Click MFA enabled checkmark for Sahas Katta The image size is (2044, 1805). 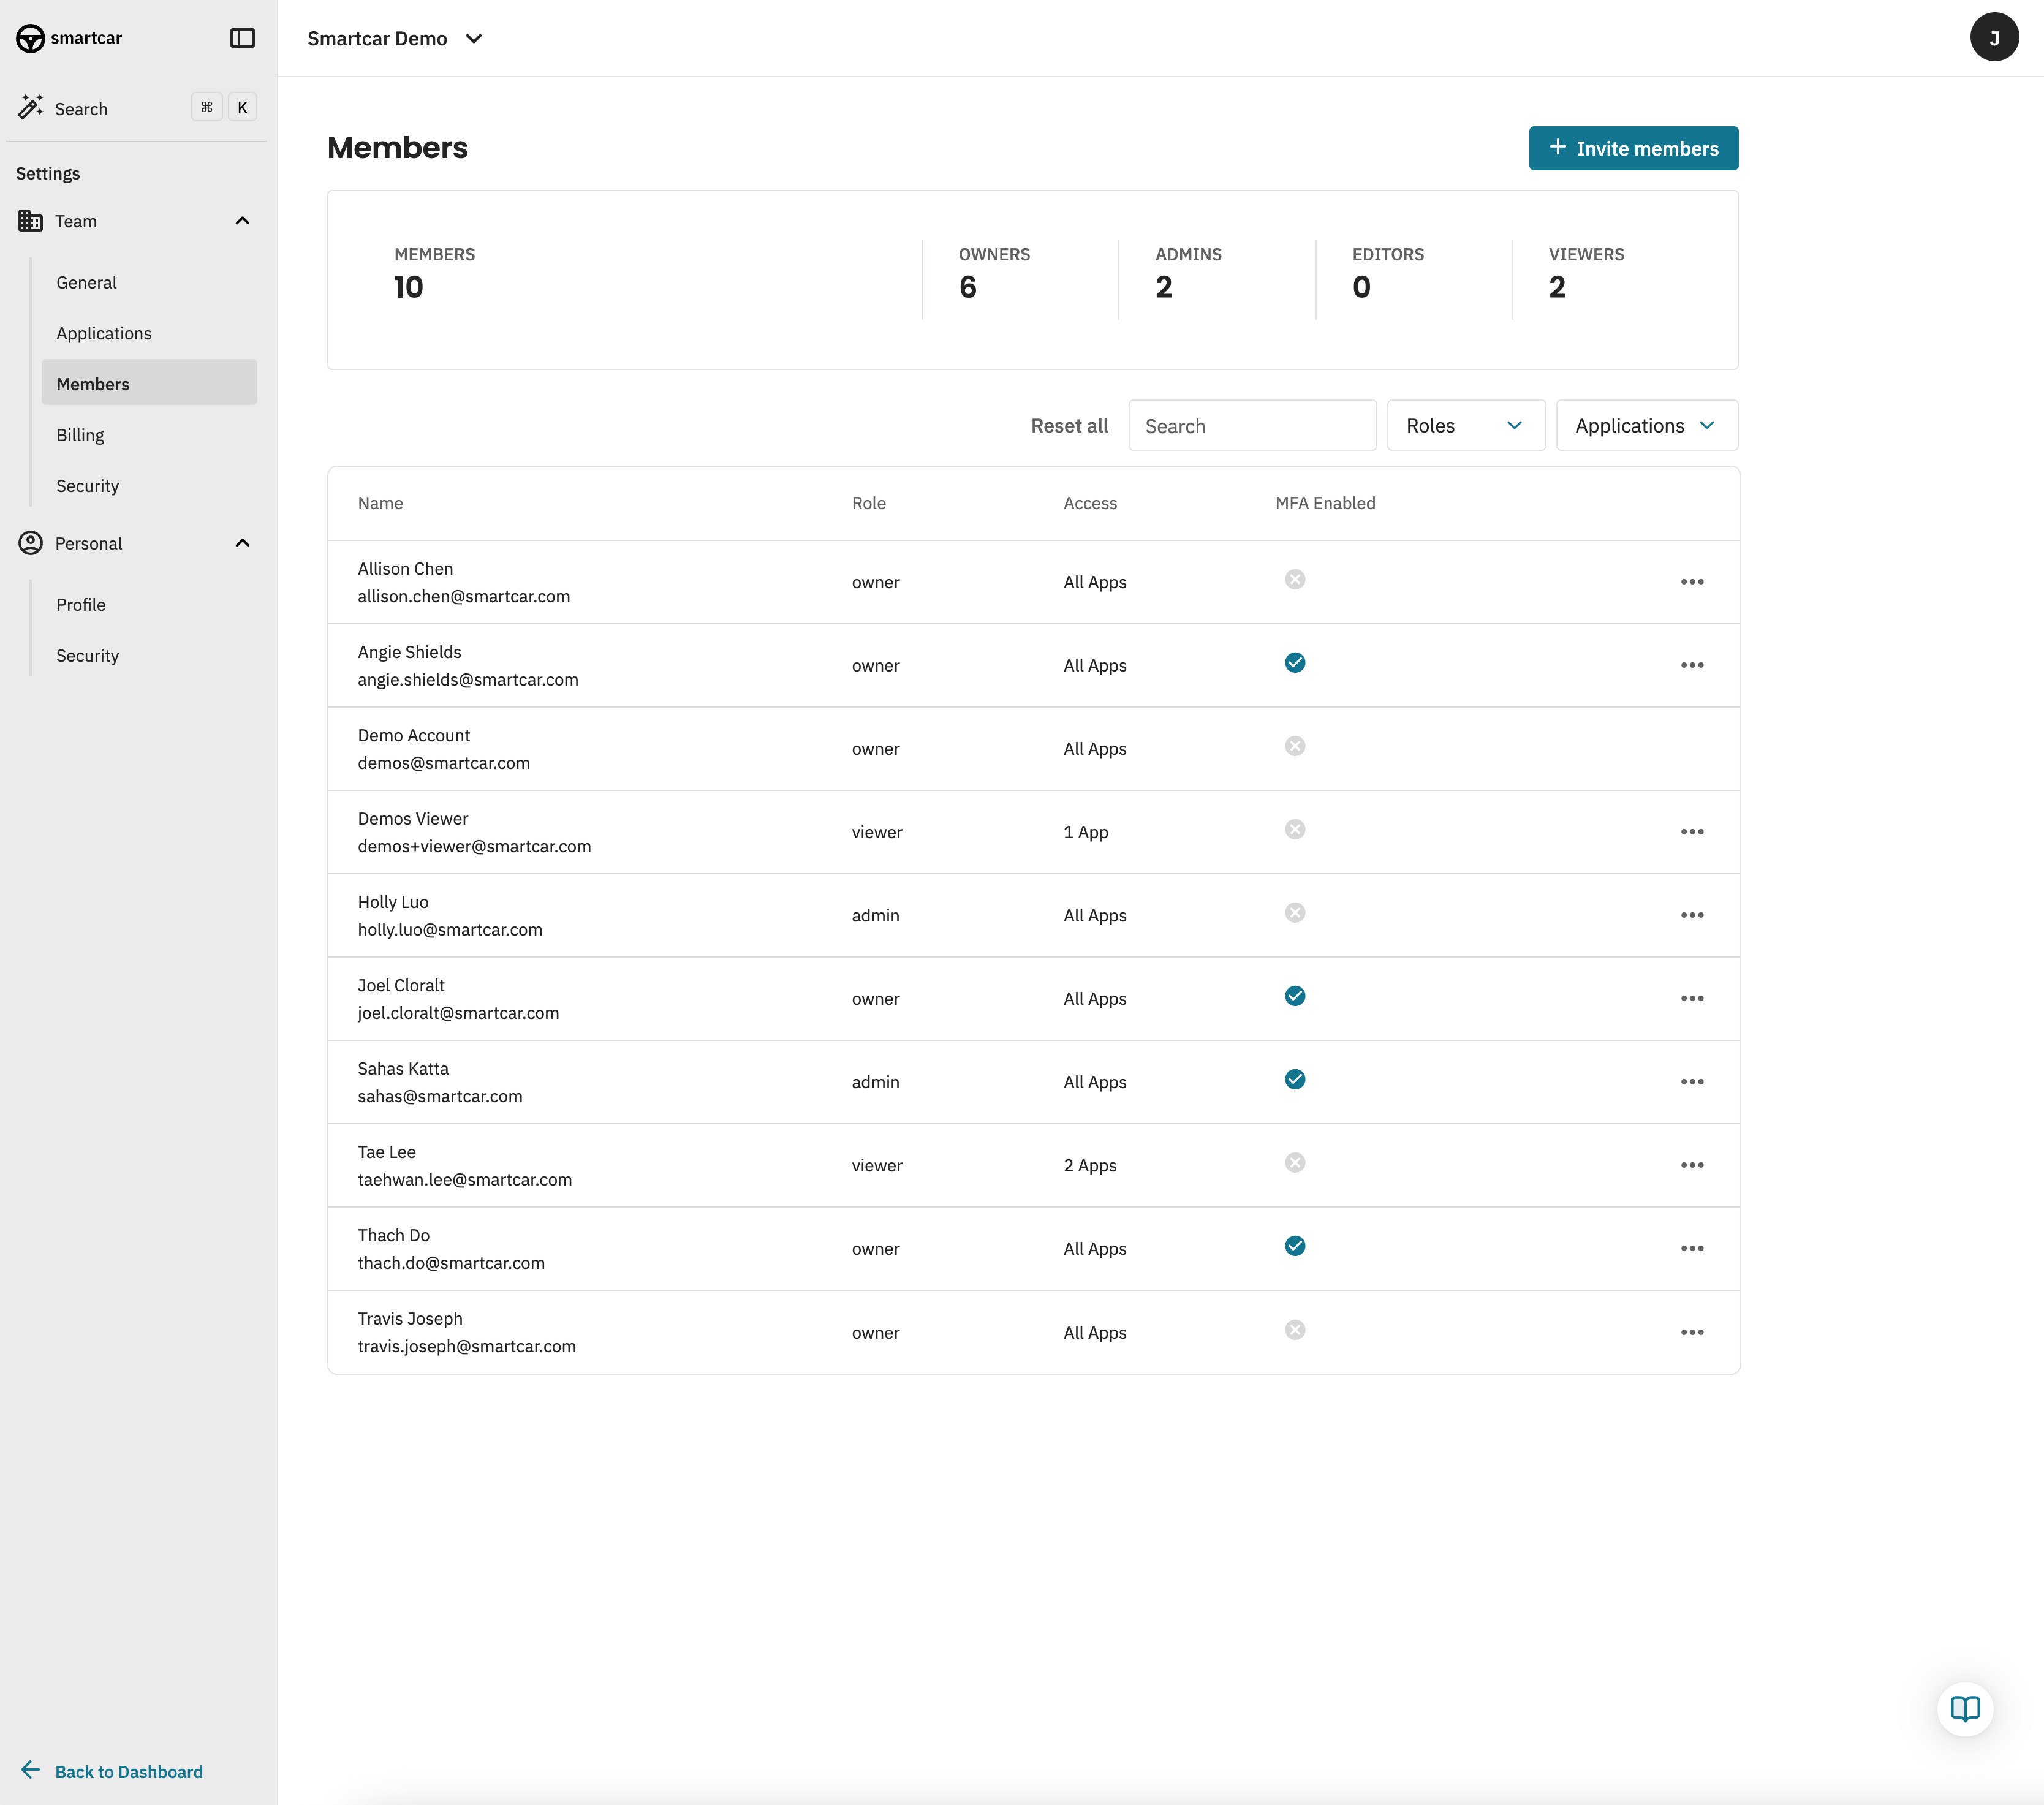tap(1295, 1079)
